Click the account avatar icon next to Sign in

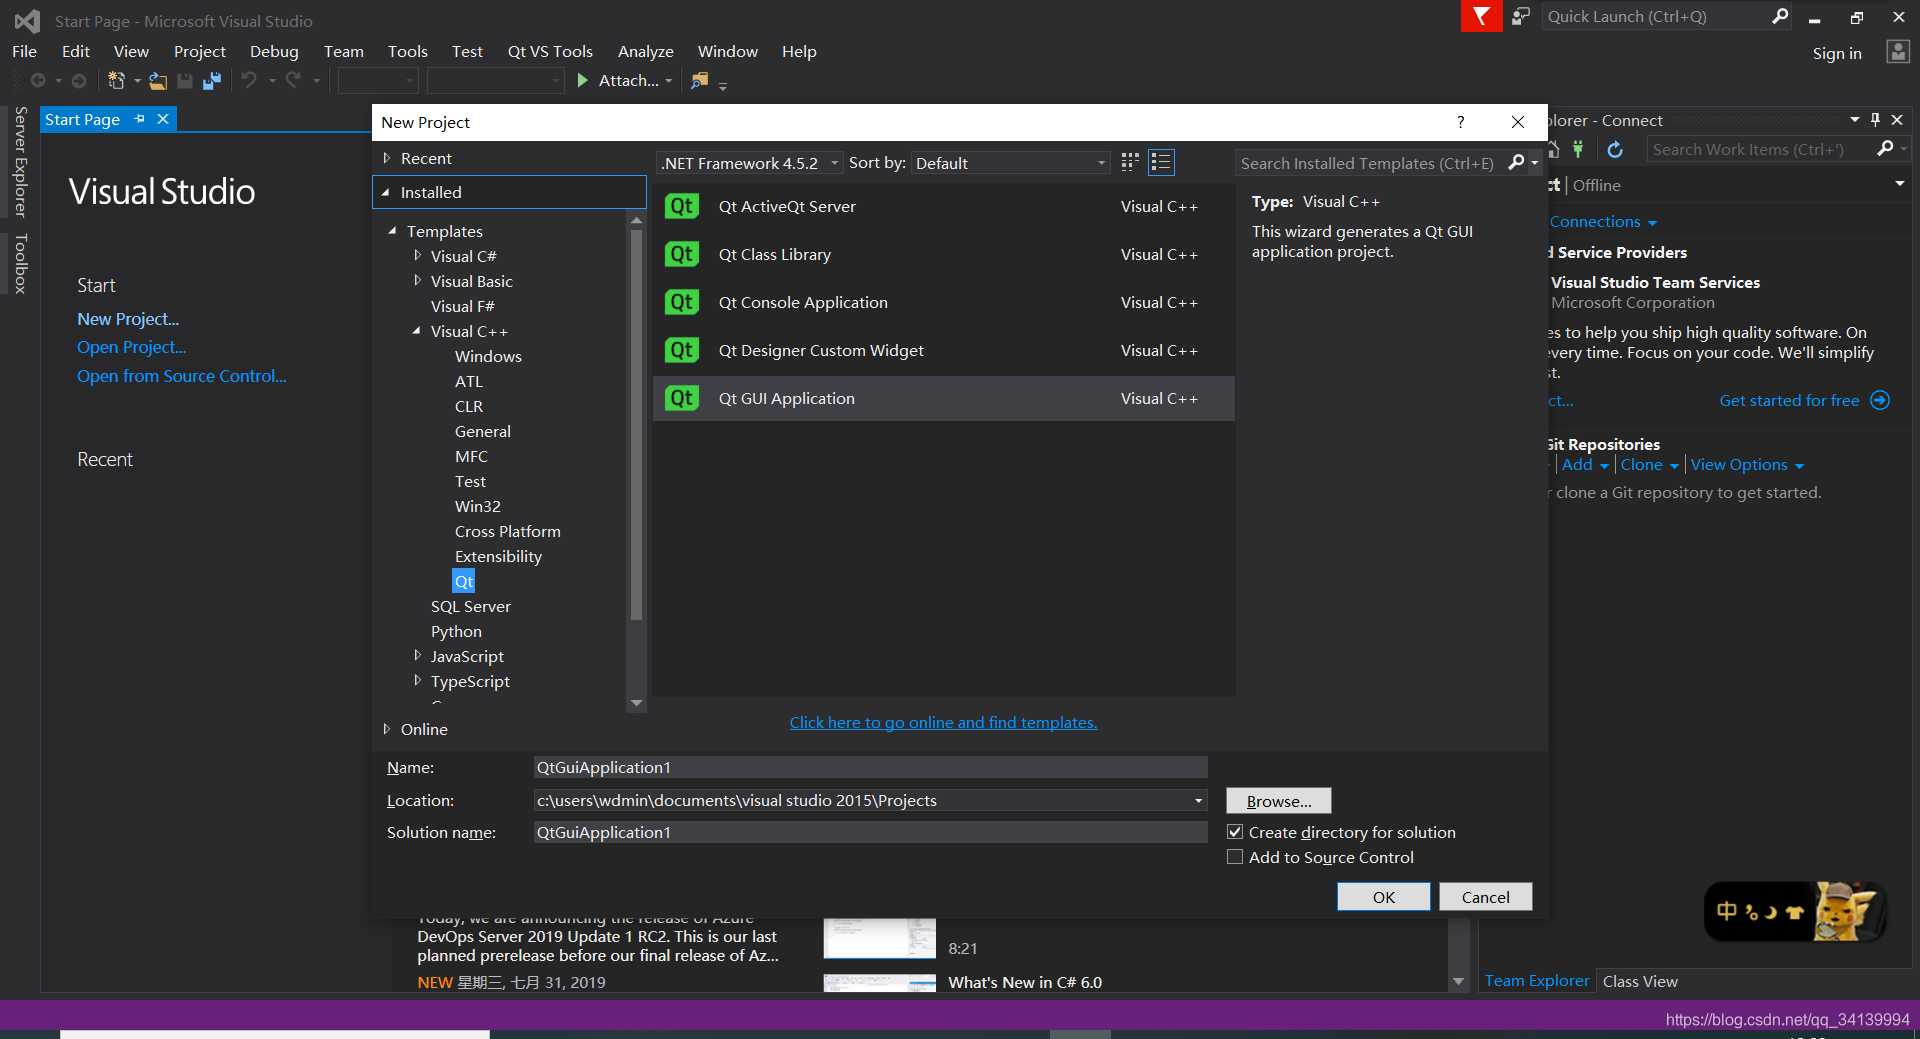(1898, 52)
